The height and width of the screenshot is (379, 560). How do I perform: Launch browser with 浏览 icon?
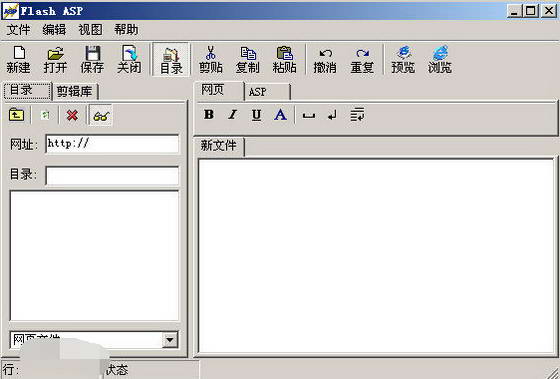440,59
